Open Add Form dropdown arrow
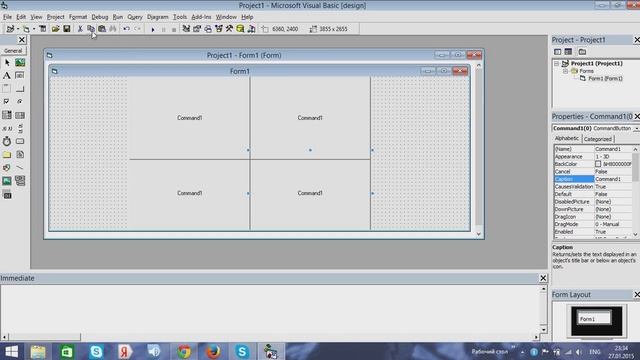This screenshot has width=640, height=360. pyautogui.click(x=34, y=29)
